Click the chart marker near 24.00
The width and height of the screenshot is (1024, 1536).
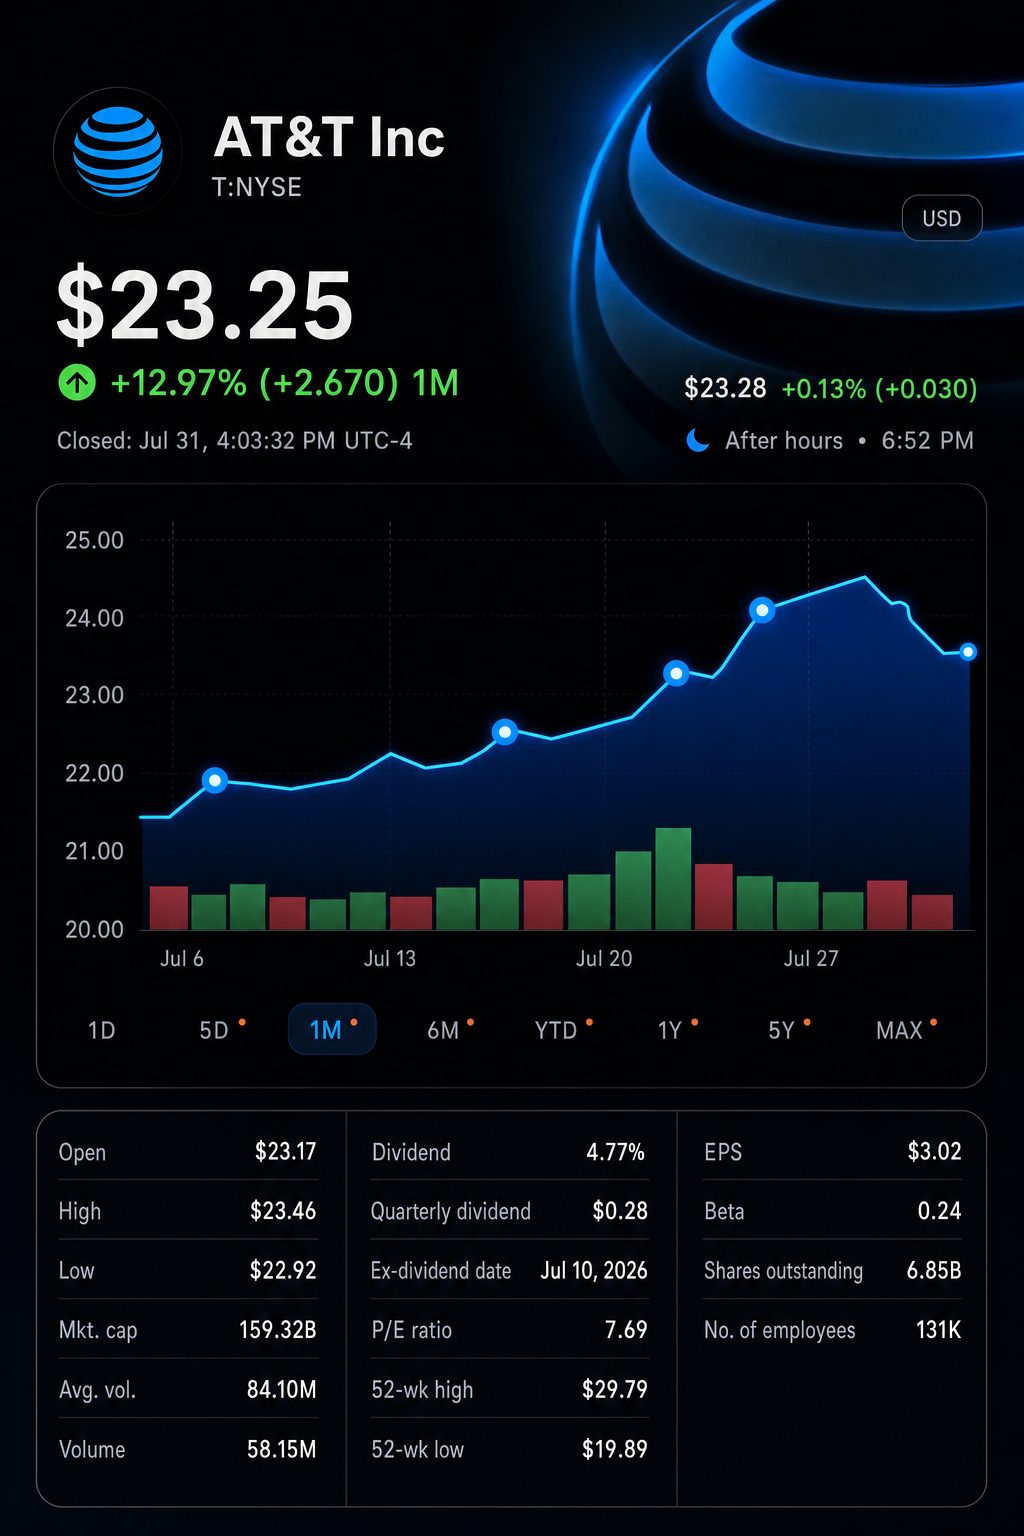762,609
